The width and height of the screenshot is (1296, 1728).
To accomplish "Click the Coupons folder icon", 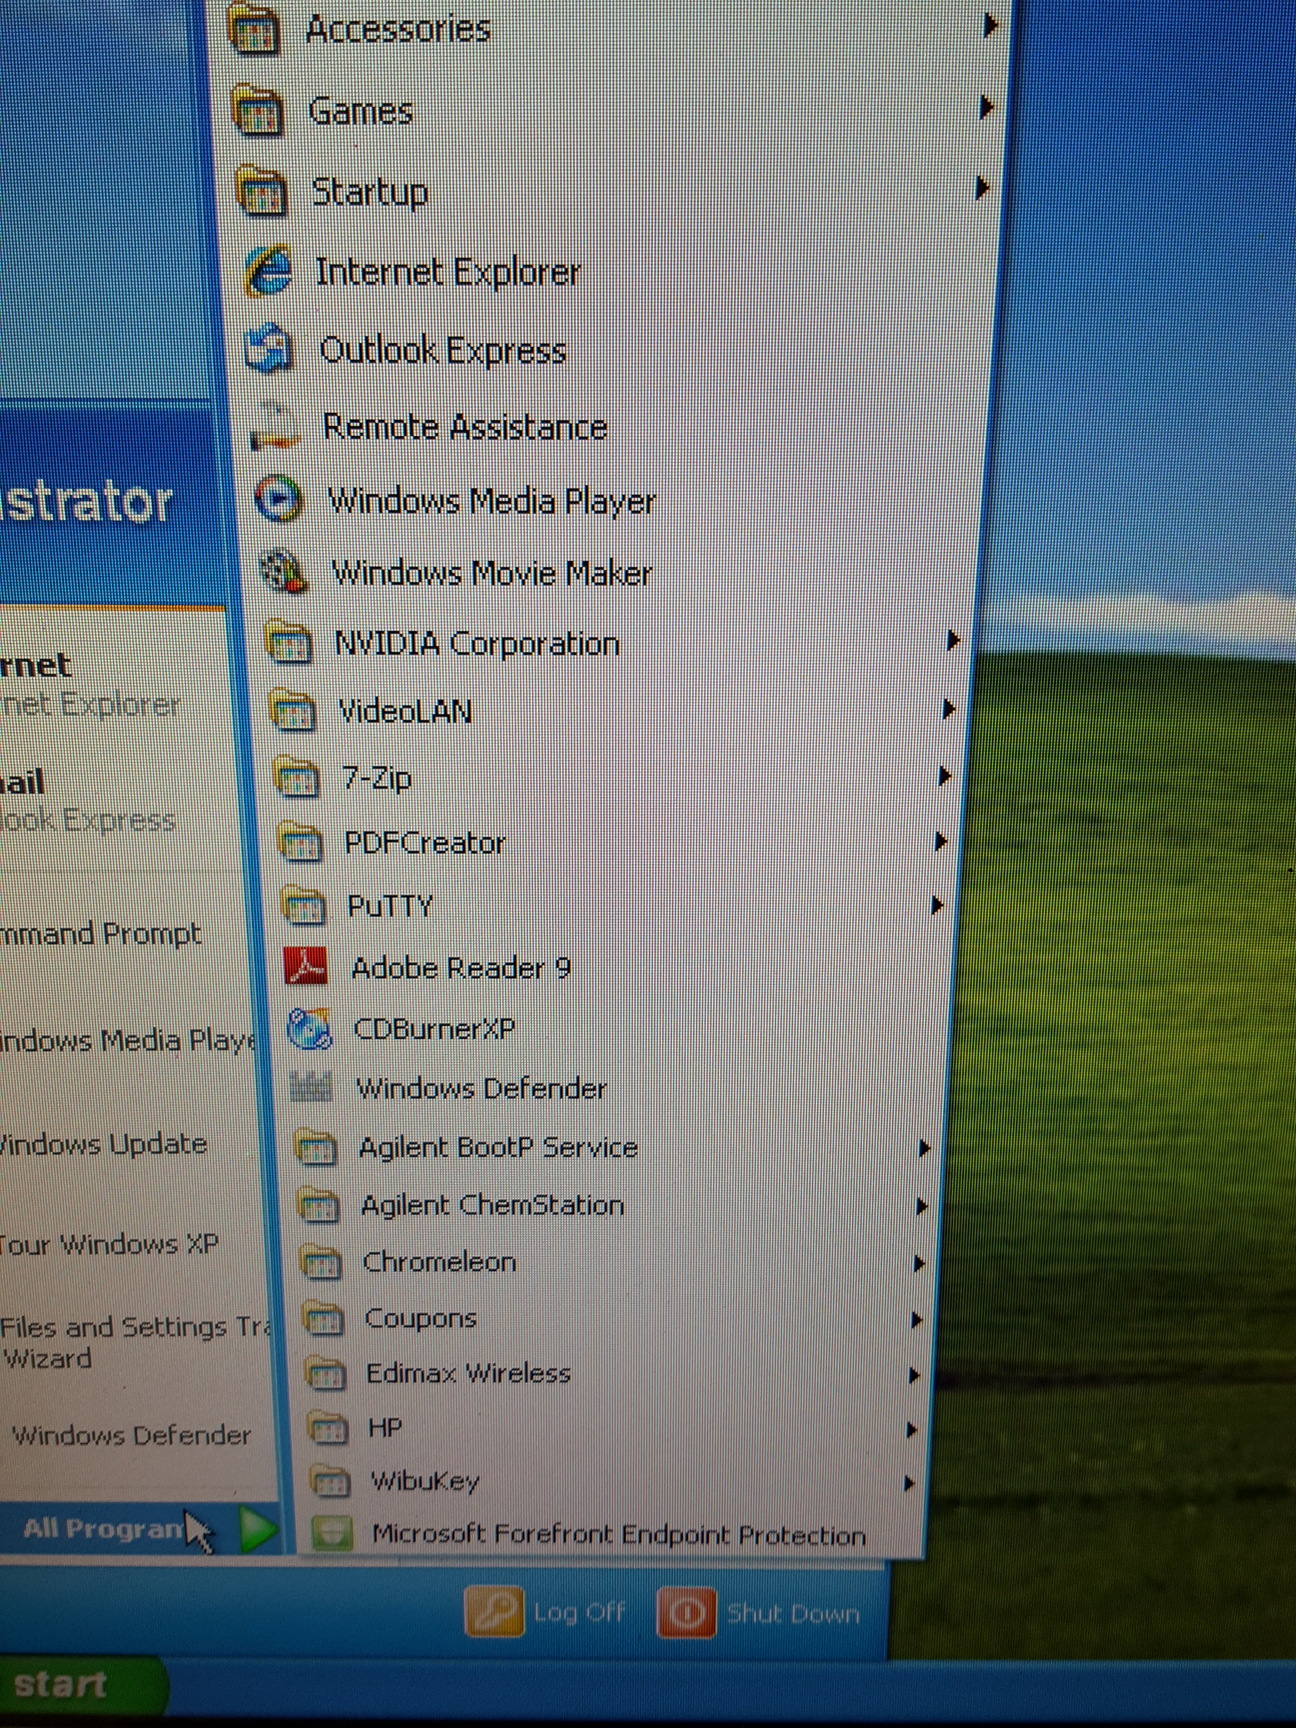I will coord(322,1318).
